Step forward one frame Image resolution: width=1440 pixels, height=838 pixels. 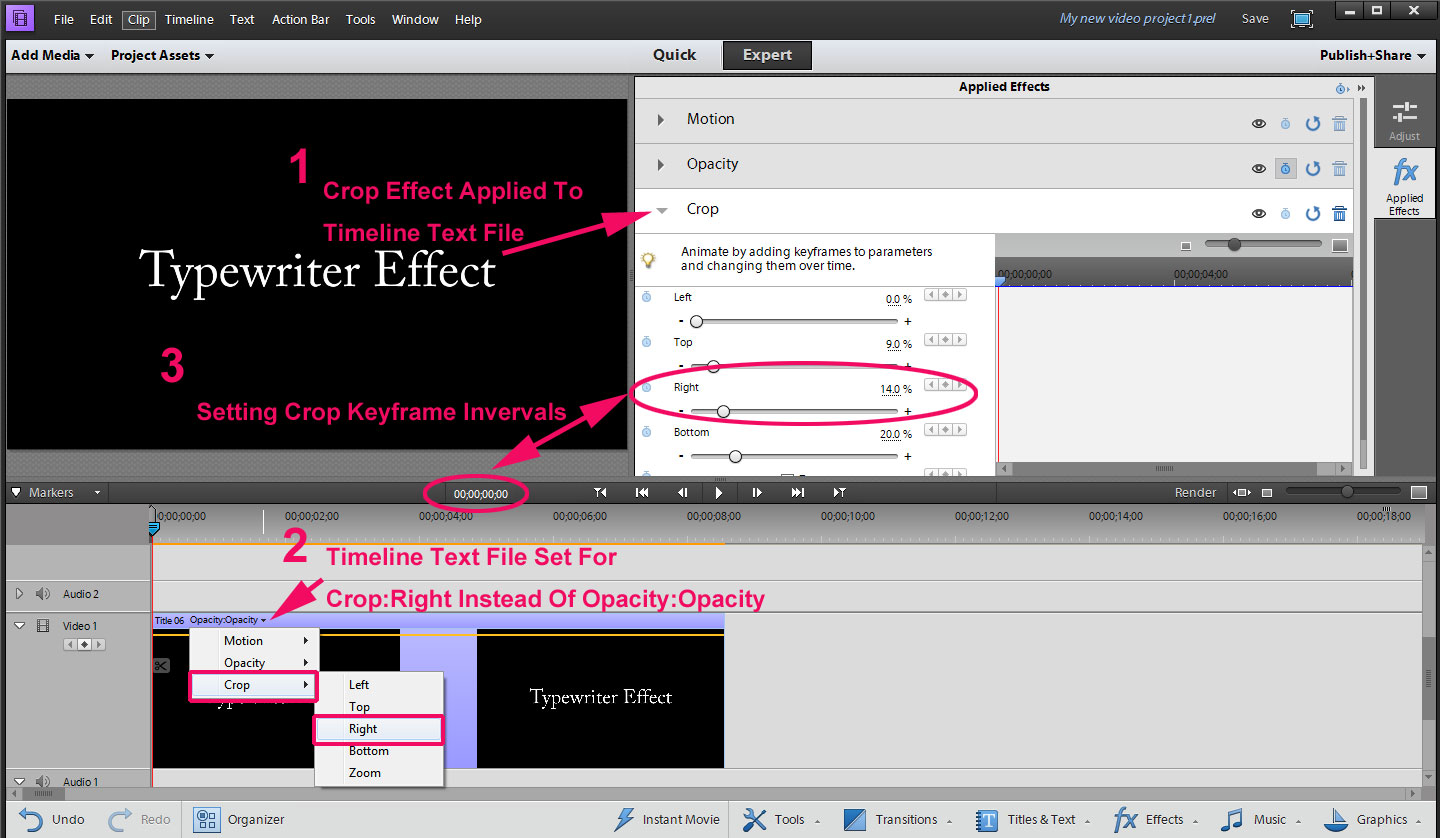click(757, 492)
